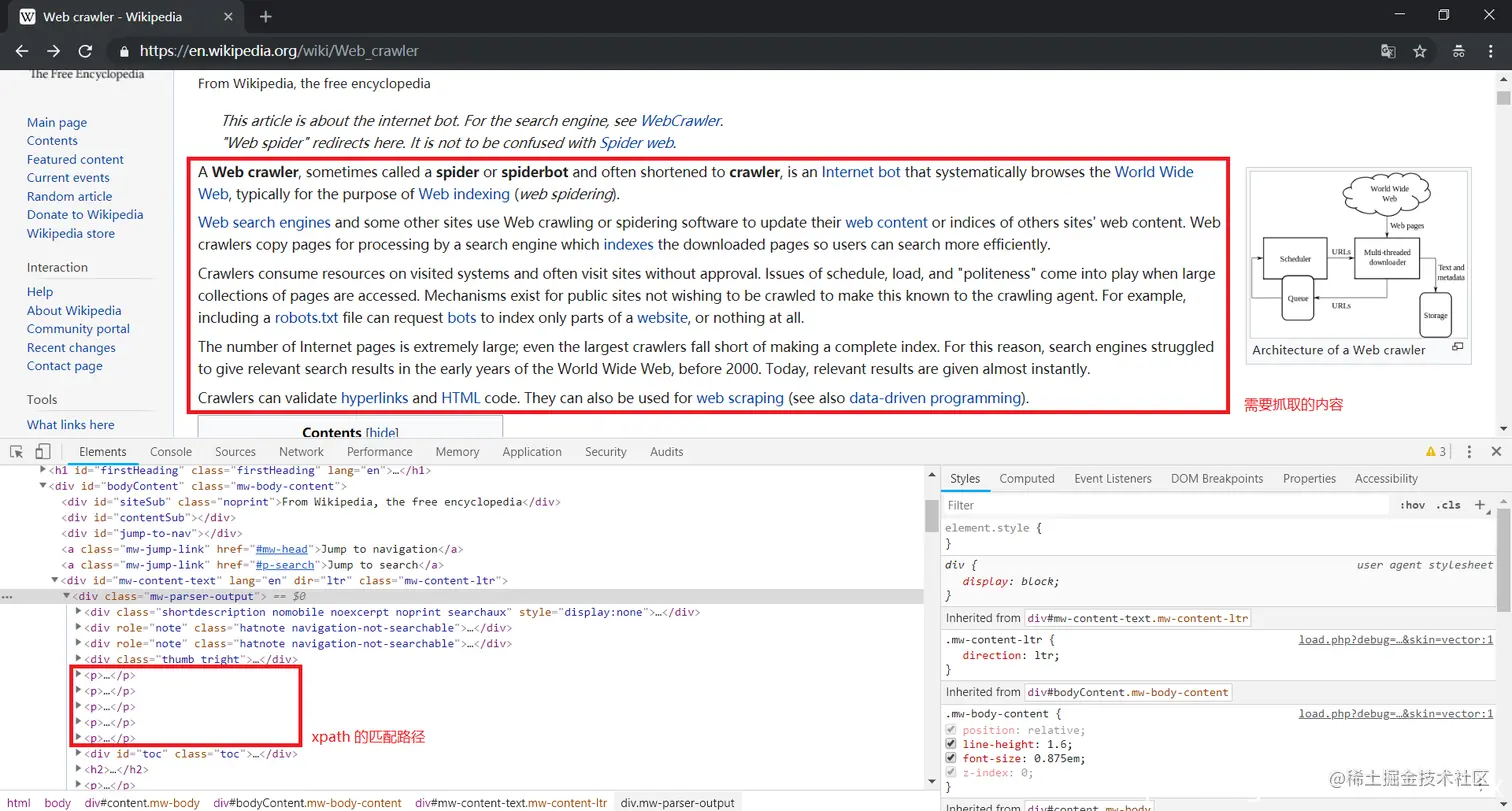Toggle the z-index: 0 checkbox
The image size is (1512, 811).
(951, 773)
